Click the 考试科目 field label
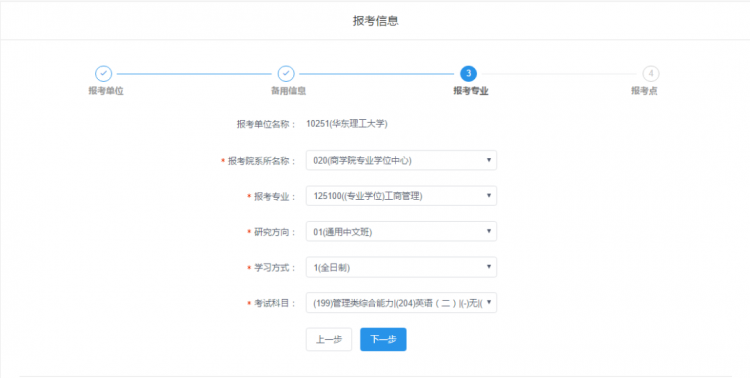The image size is (750, 378). 275,303
